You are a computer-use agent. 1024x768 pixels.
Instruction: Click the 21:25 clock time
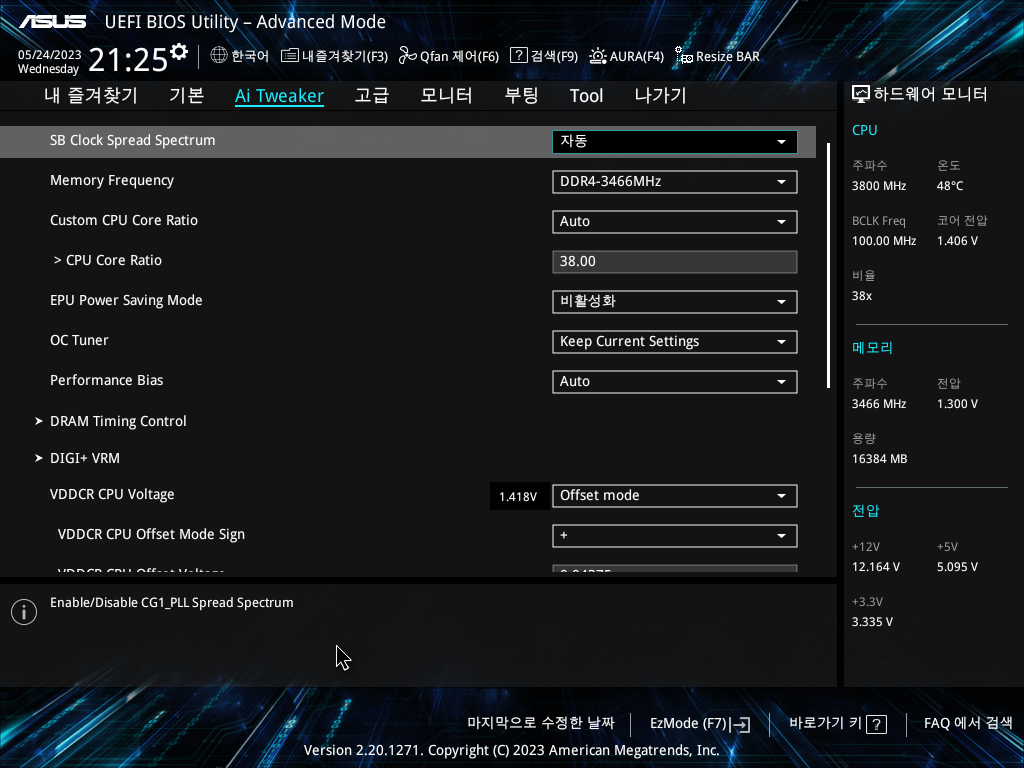pos(128,60)
